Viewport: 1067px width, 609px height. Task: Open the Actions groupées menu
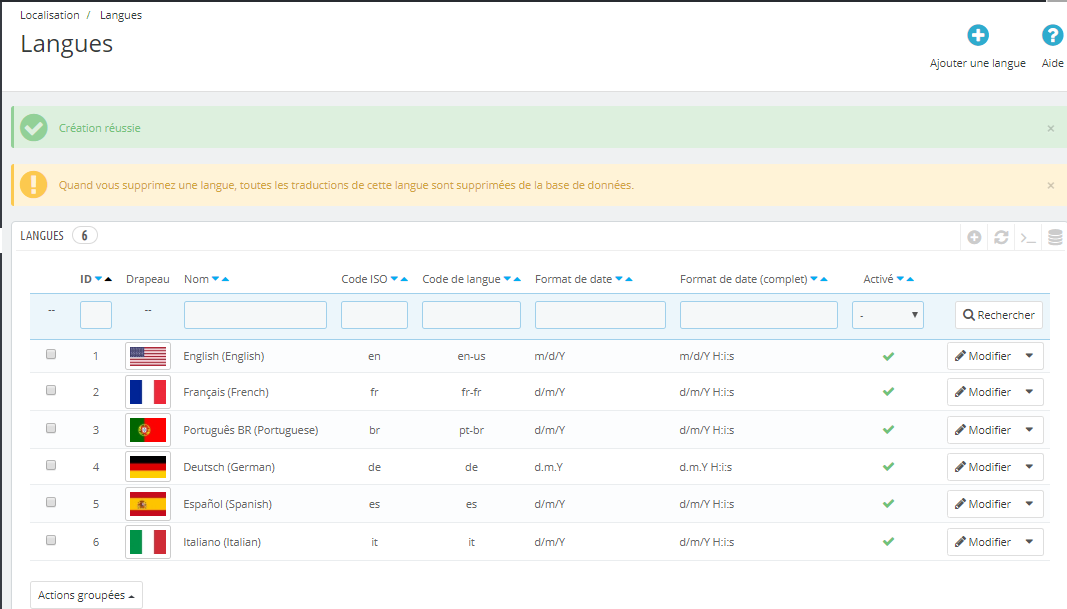[x=86, y=595]
